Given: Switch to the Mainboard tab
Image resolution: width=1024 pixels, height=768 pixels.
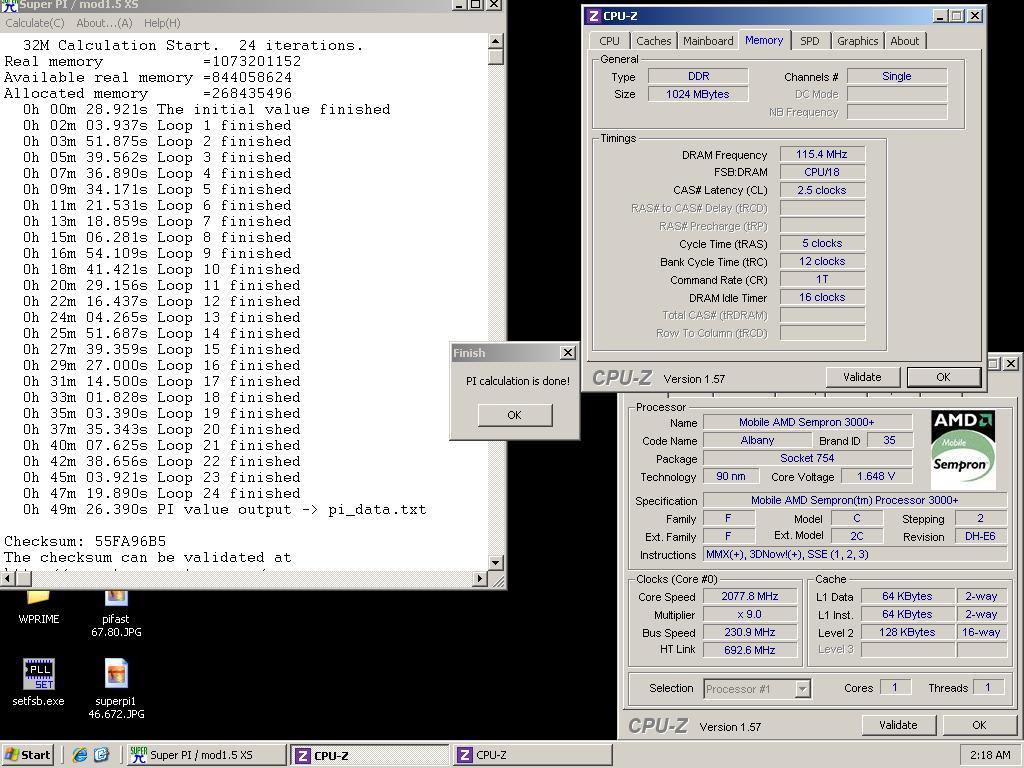Looking at the screenshot, I should pyautogui.click(x=708, y=40).
